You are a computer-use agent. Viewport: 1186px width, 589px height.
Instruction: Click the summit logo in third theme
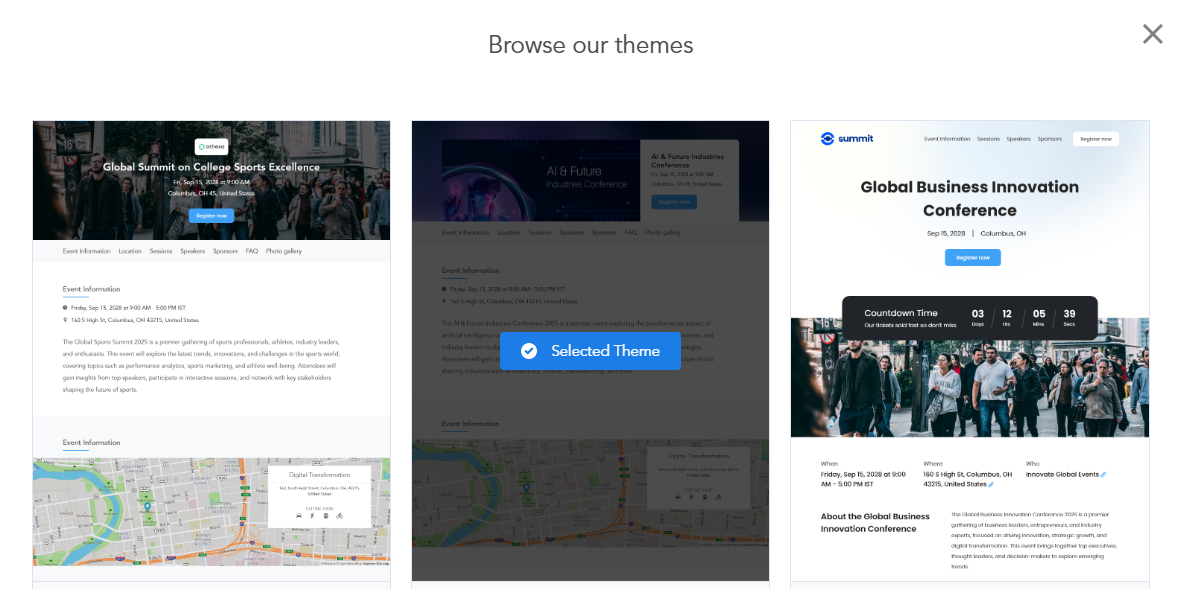pos(846,139)
